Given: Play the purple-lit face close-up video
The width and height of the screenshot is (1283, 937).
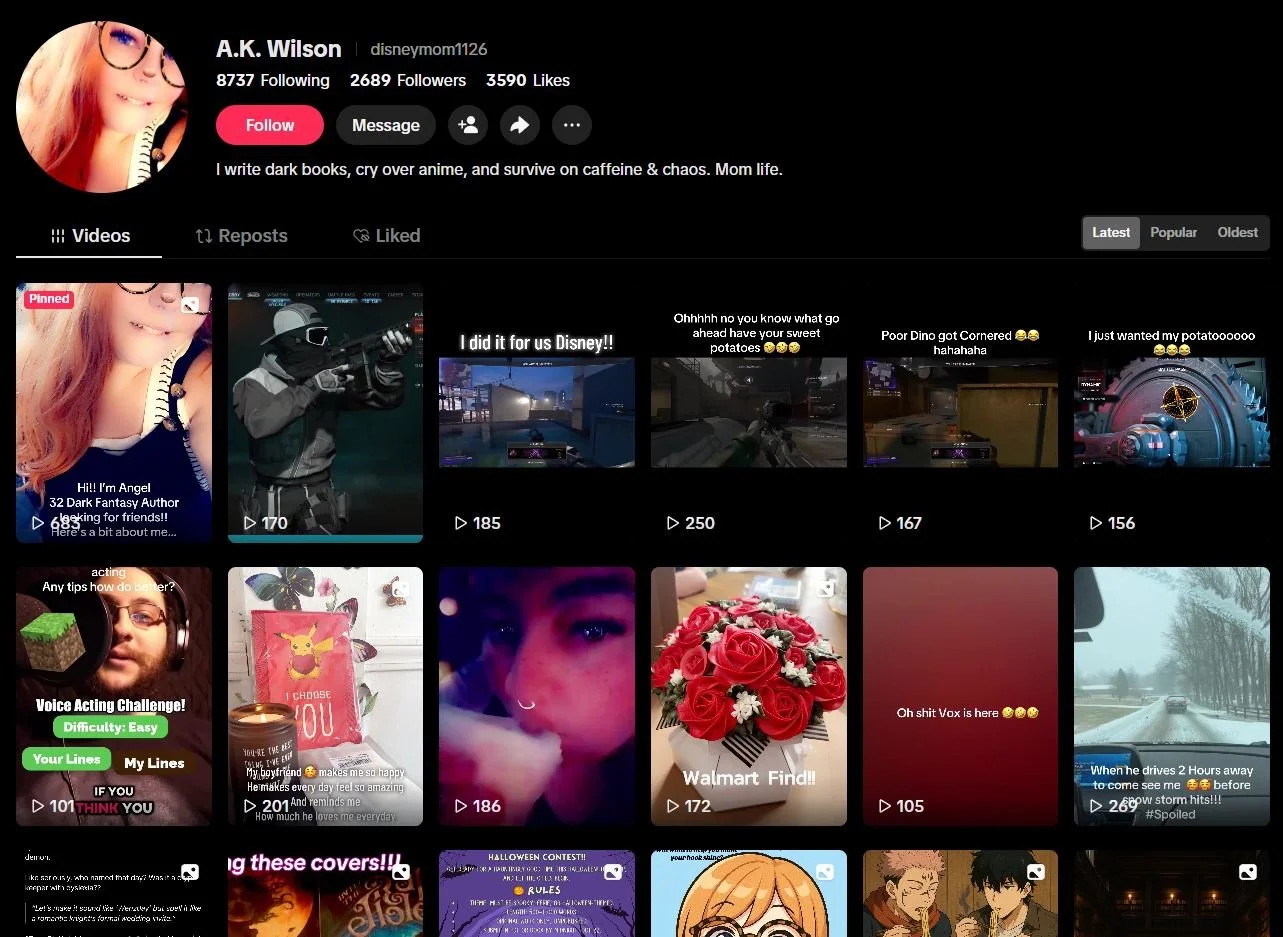Looking at the screenshot, I should coord(537,696).
